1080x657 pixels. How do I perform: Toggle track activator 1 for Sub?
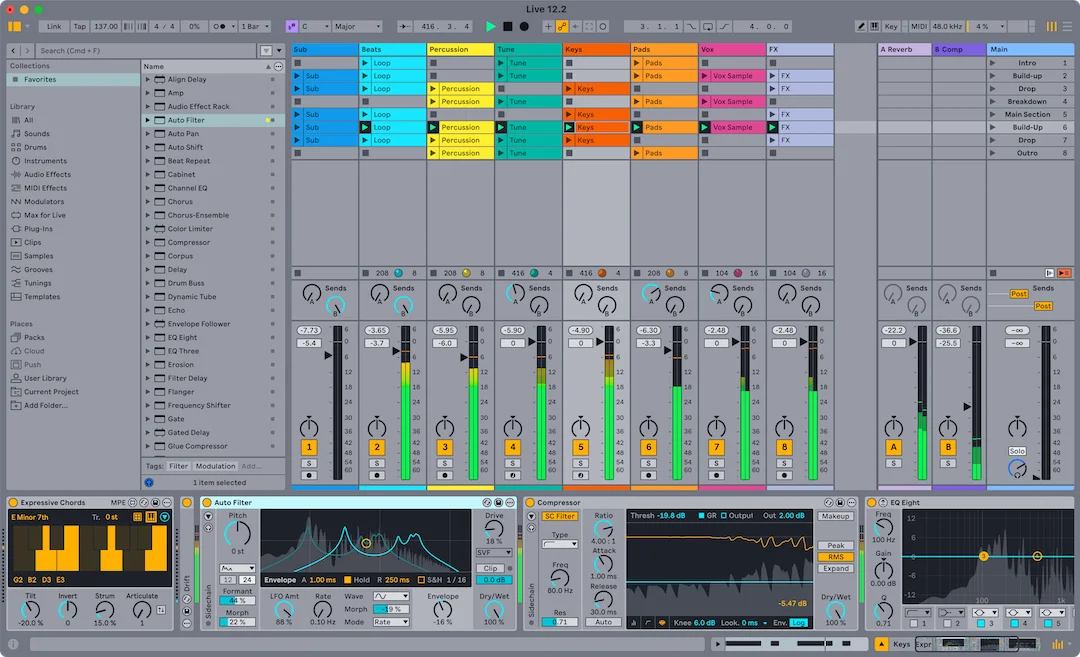click(309, 447)
